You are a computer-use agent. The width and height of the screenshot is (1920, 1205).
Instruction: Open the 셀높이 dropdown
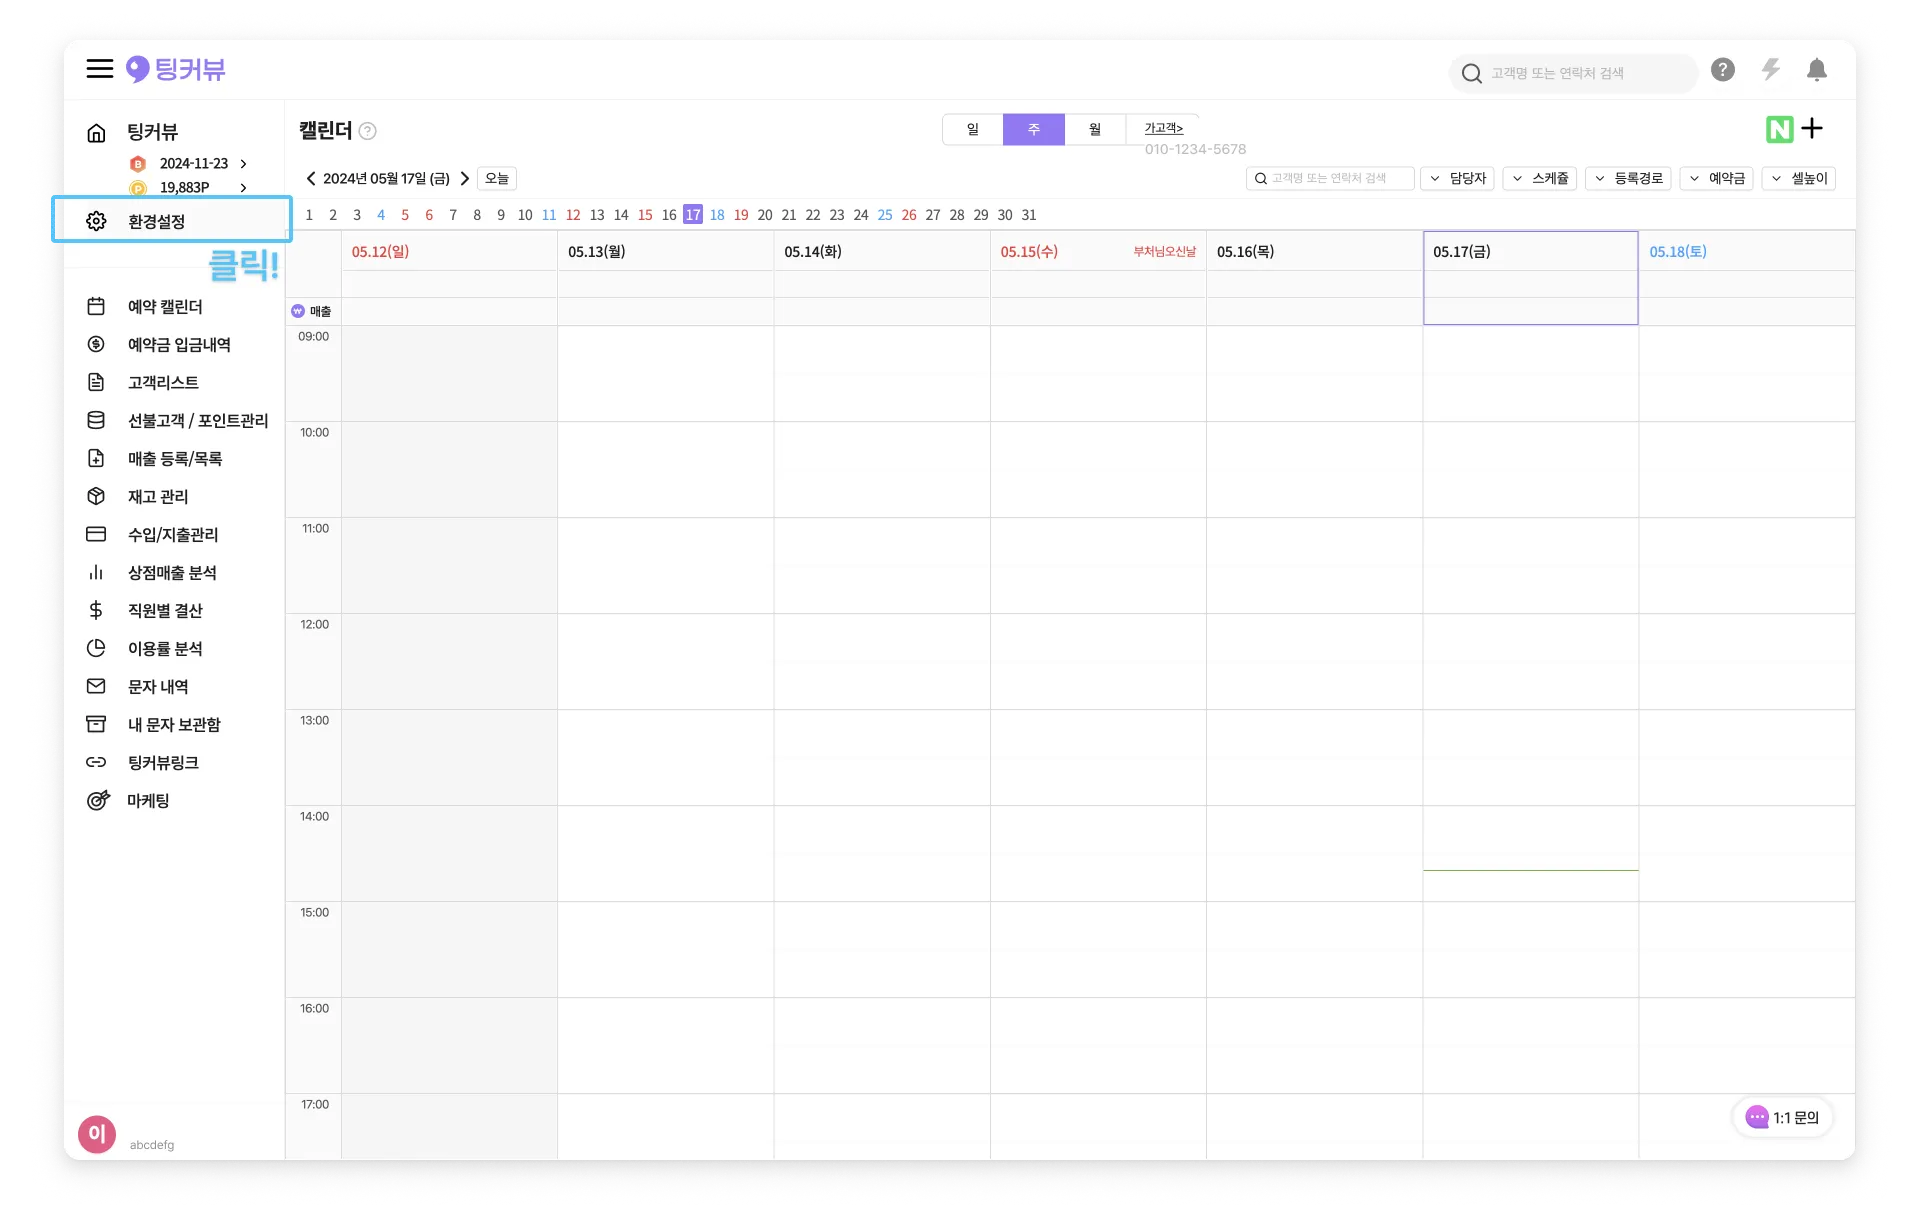[x=1798, y=178]
